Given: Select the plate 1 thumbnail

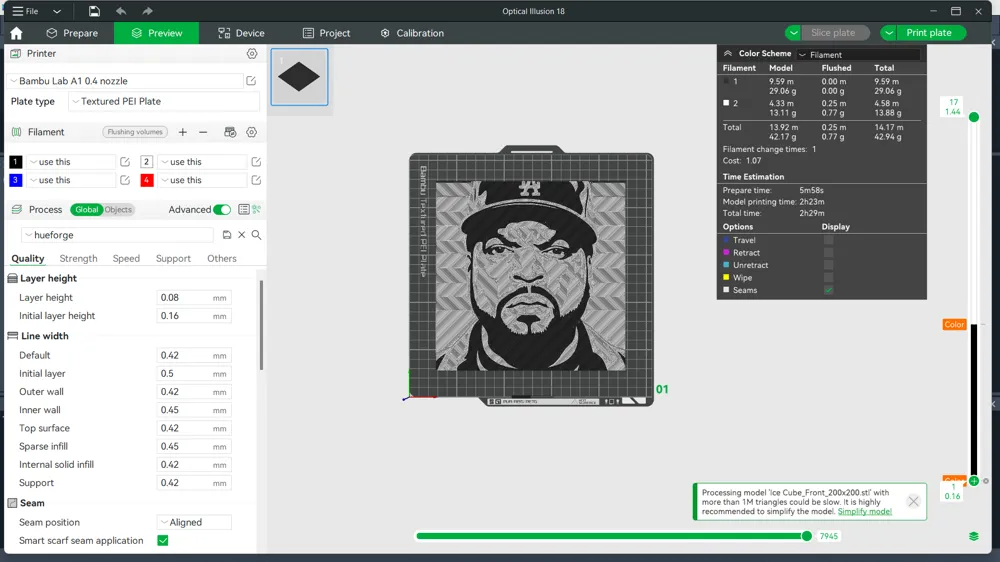Looking at the screenshot, I should click(x=299, y=77).
